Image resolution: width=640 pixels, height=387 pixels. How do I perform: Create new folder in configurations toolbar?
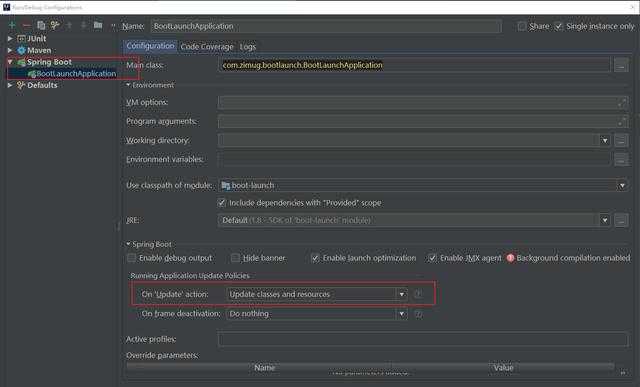(98, 25)
